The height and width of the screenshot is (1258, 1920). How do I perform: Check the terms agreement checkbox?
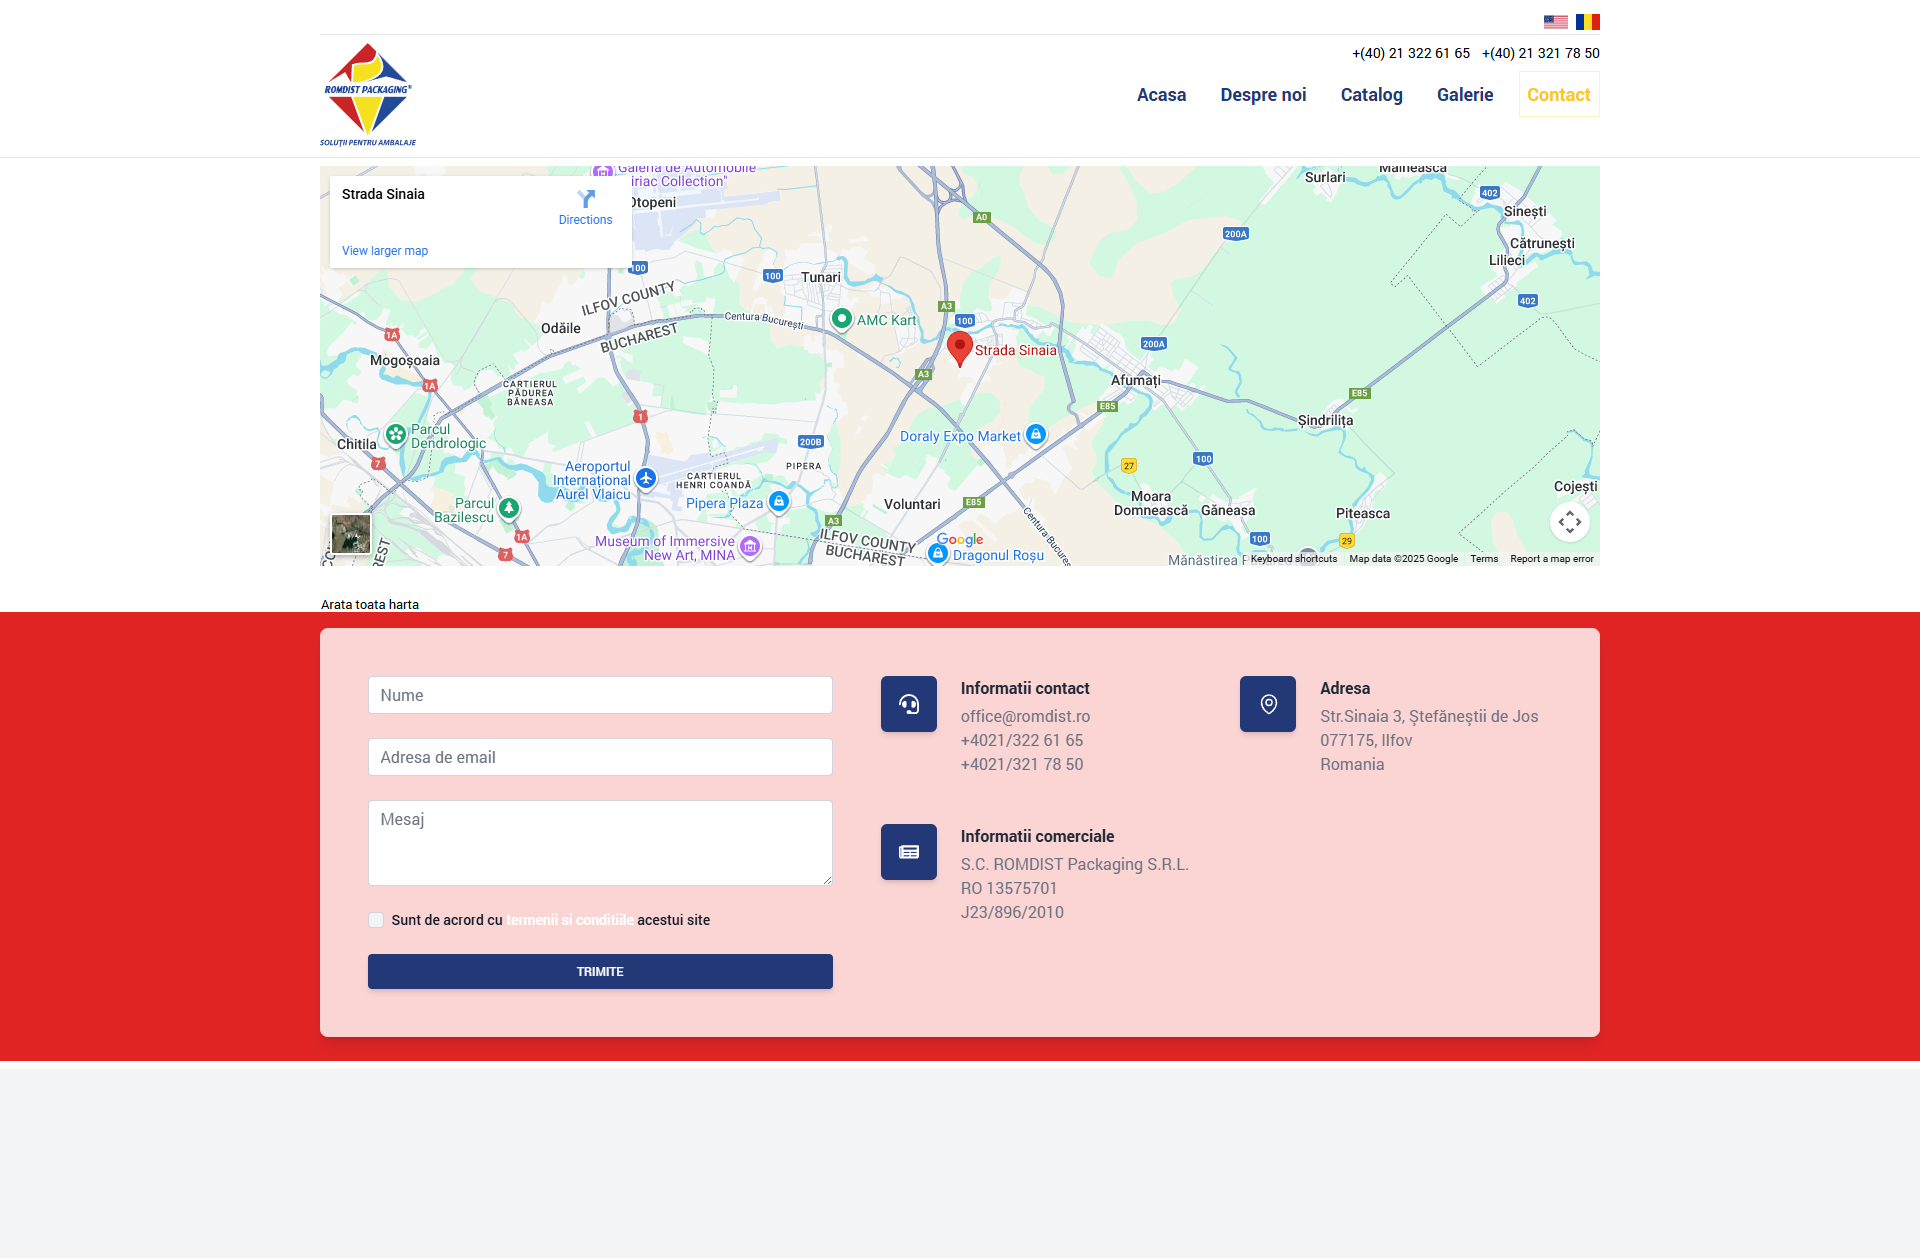coord(376,920)
